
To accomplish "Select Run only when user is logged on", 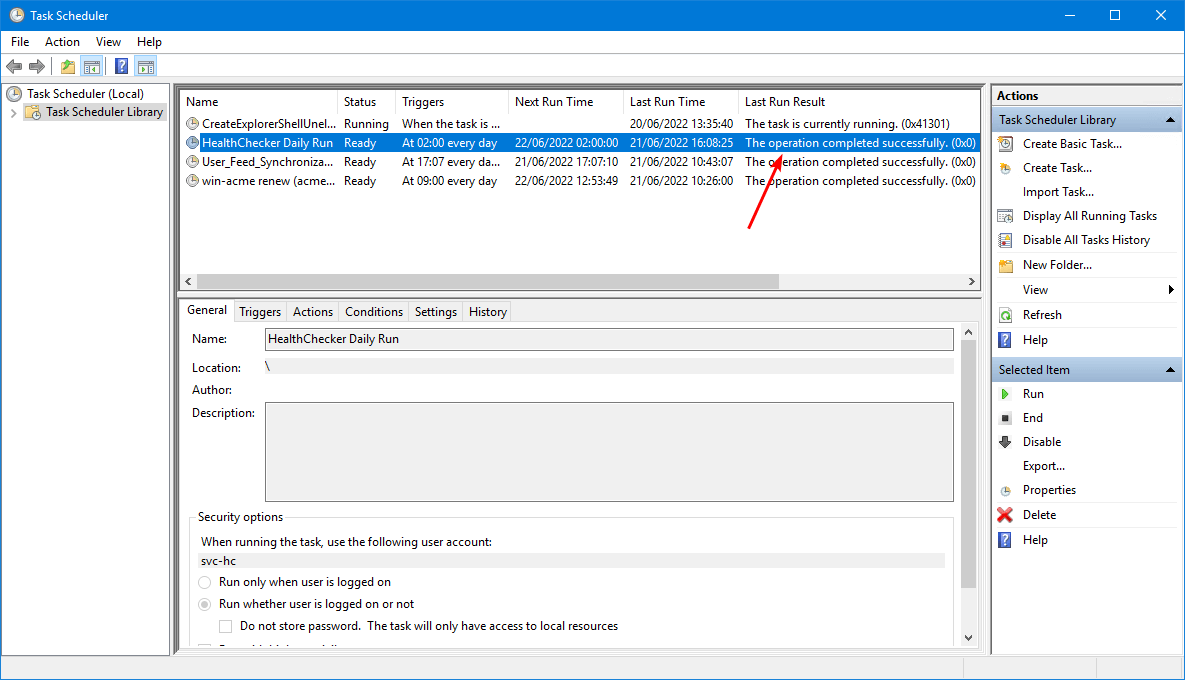I will point(205,583).
